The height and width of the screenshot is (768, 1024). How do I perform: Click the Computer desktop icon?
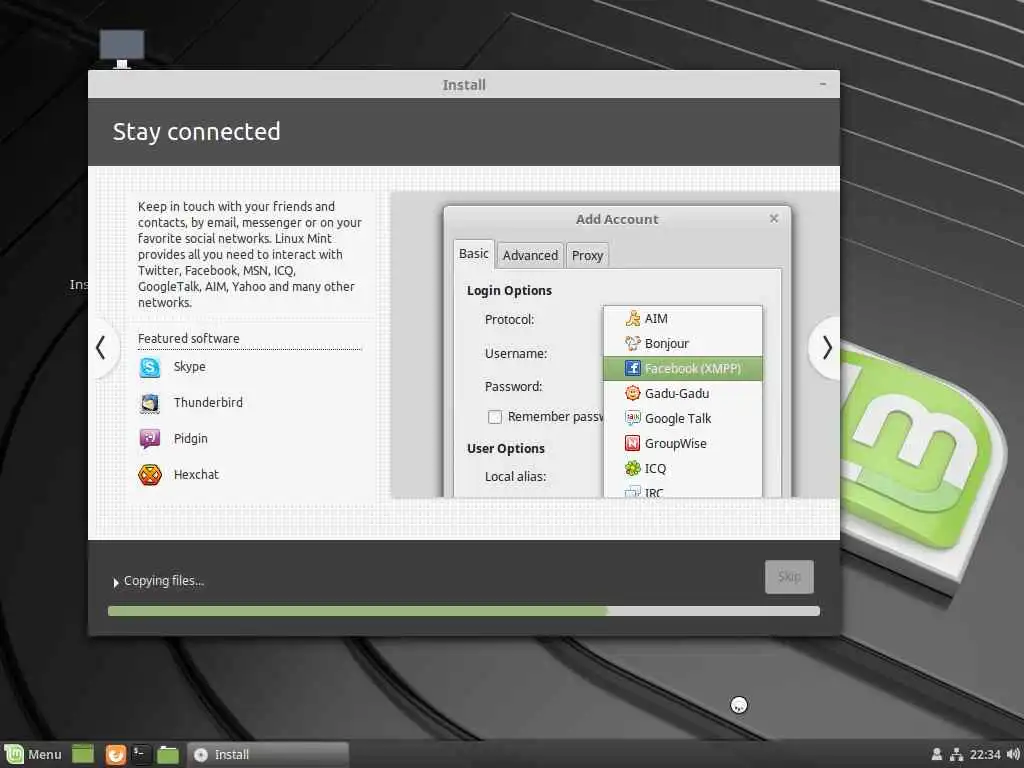tap(122, 49)
